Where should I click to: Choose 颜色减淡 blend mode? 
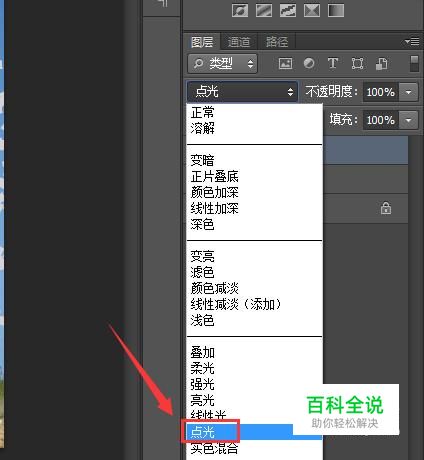254,288
